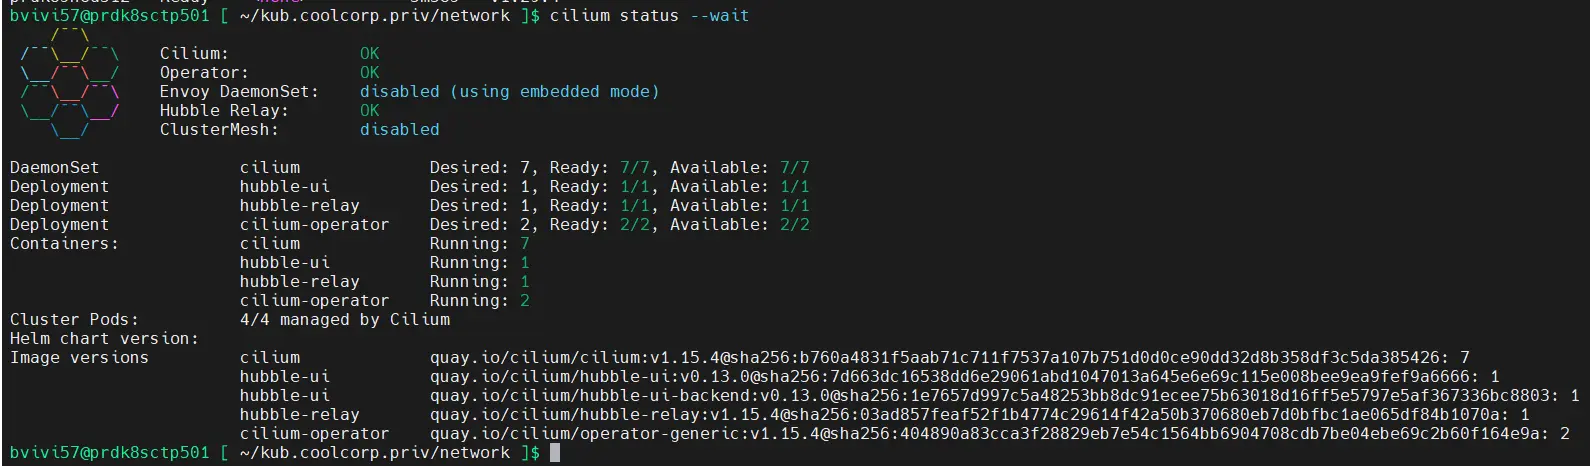The image size is (1590, 466).
Task: Click the 'Containers:' label
Action: [64, 244]
